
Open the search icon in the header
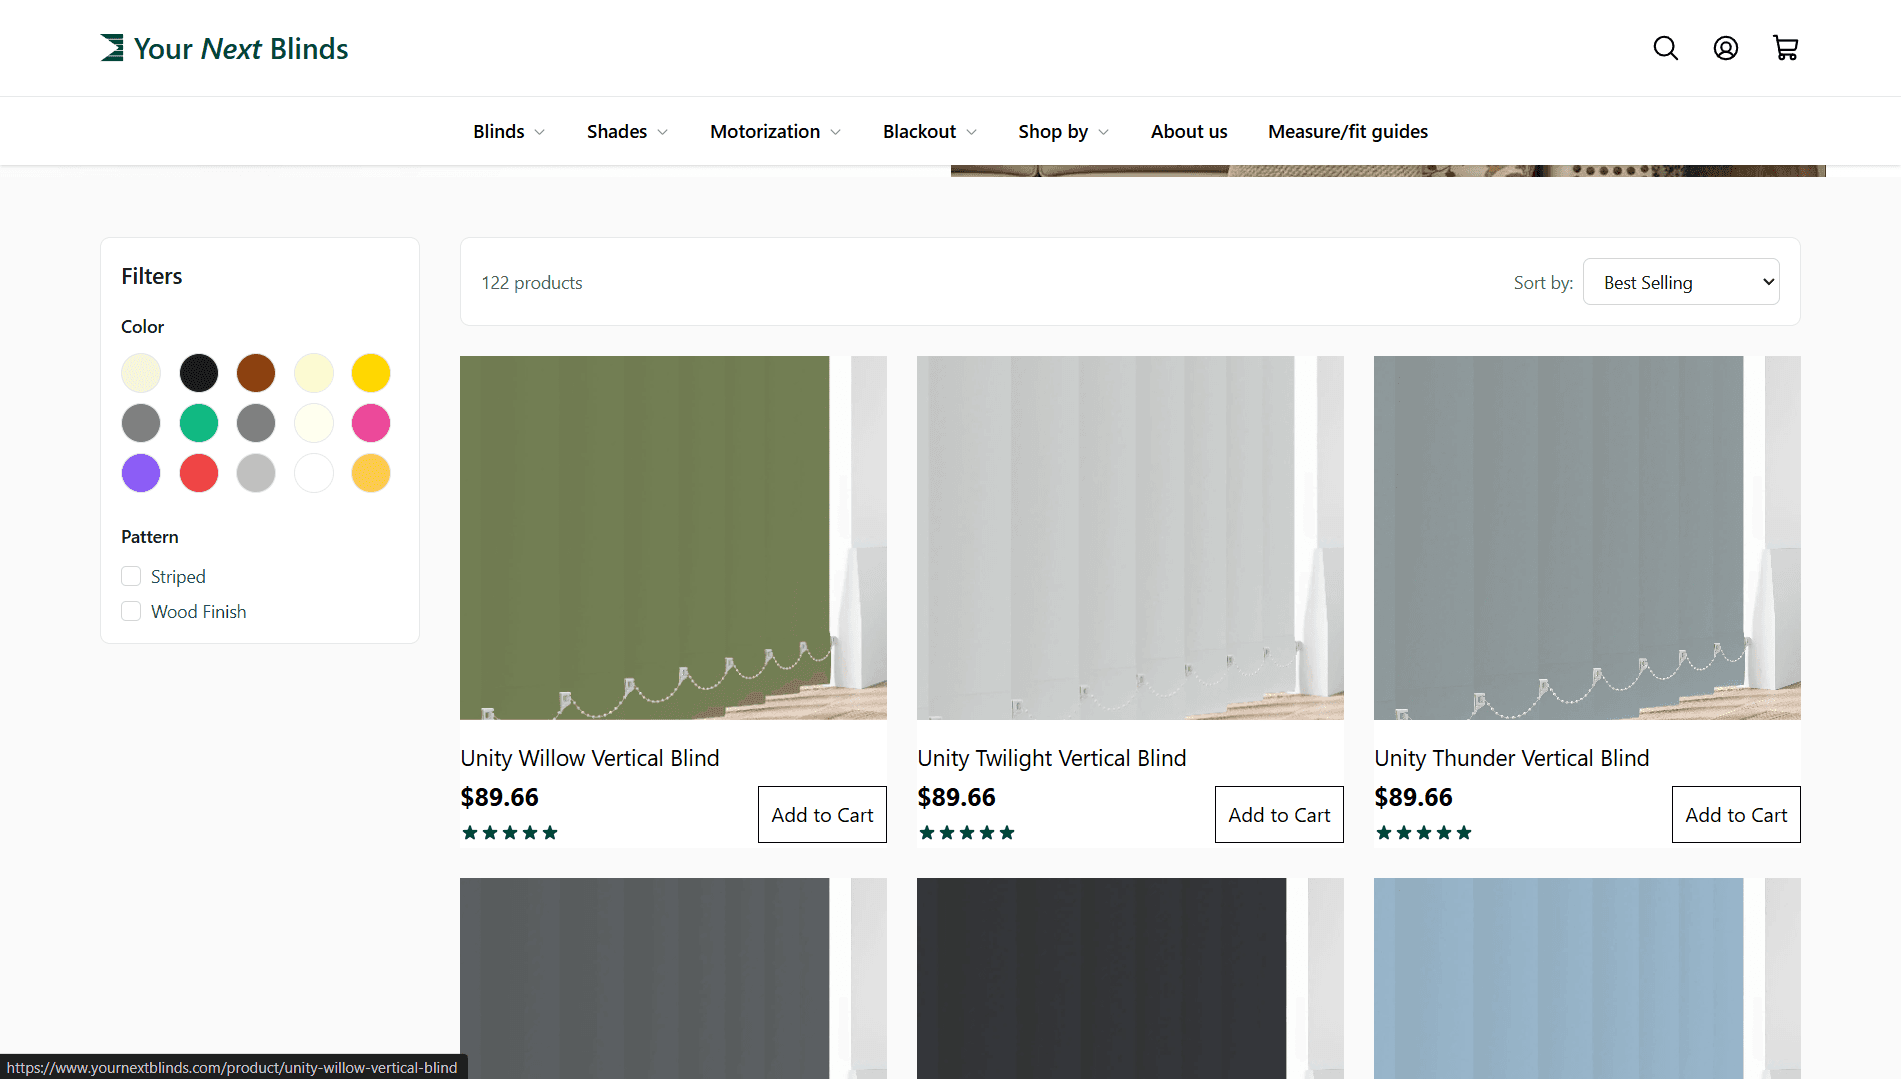click(1665, 48)
